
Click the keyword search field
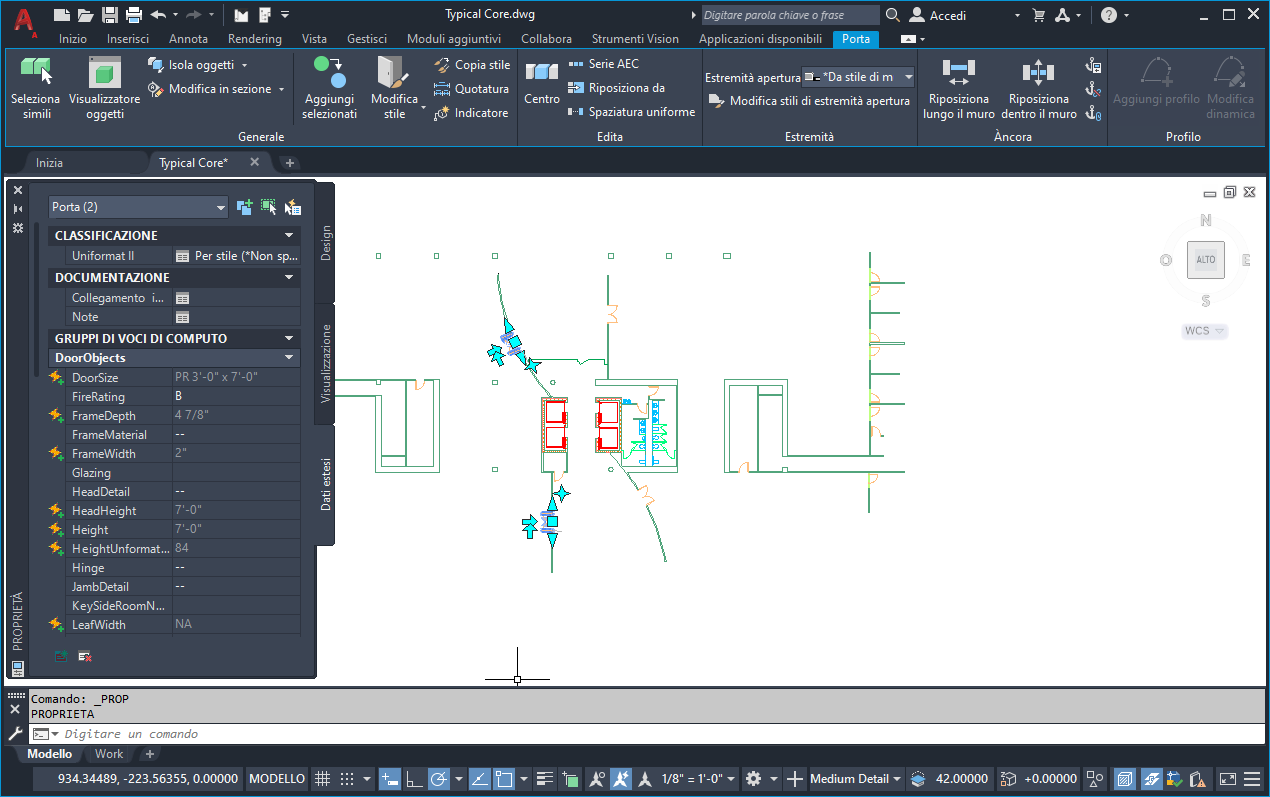pos(790,15)
